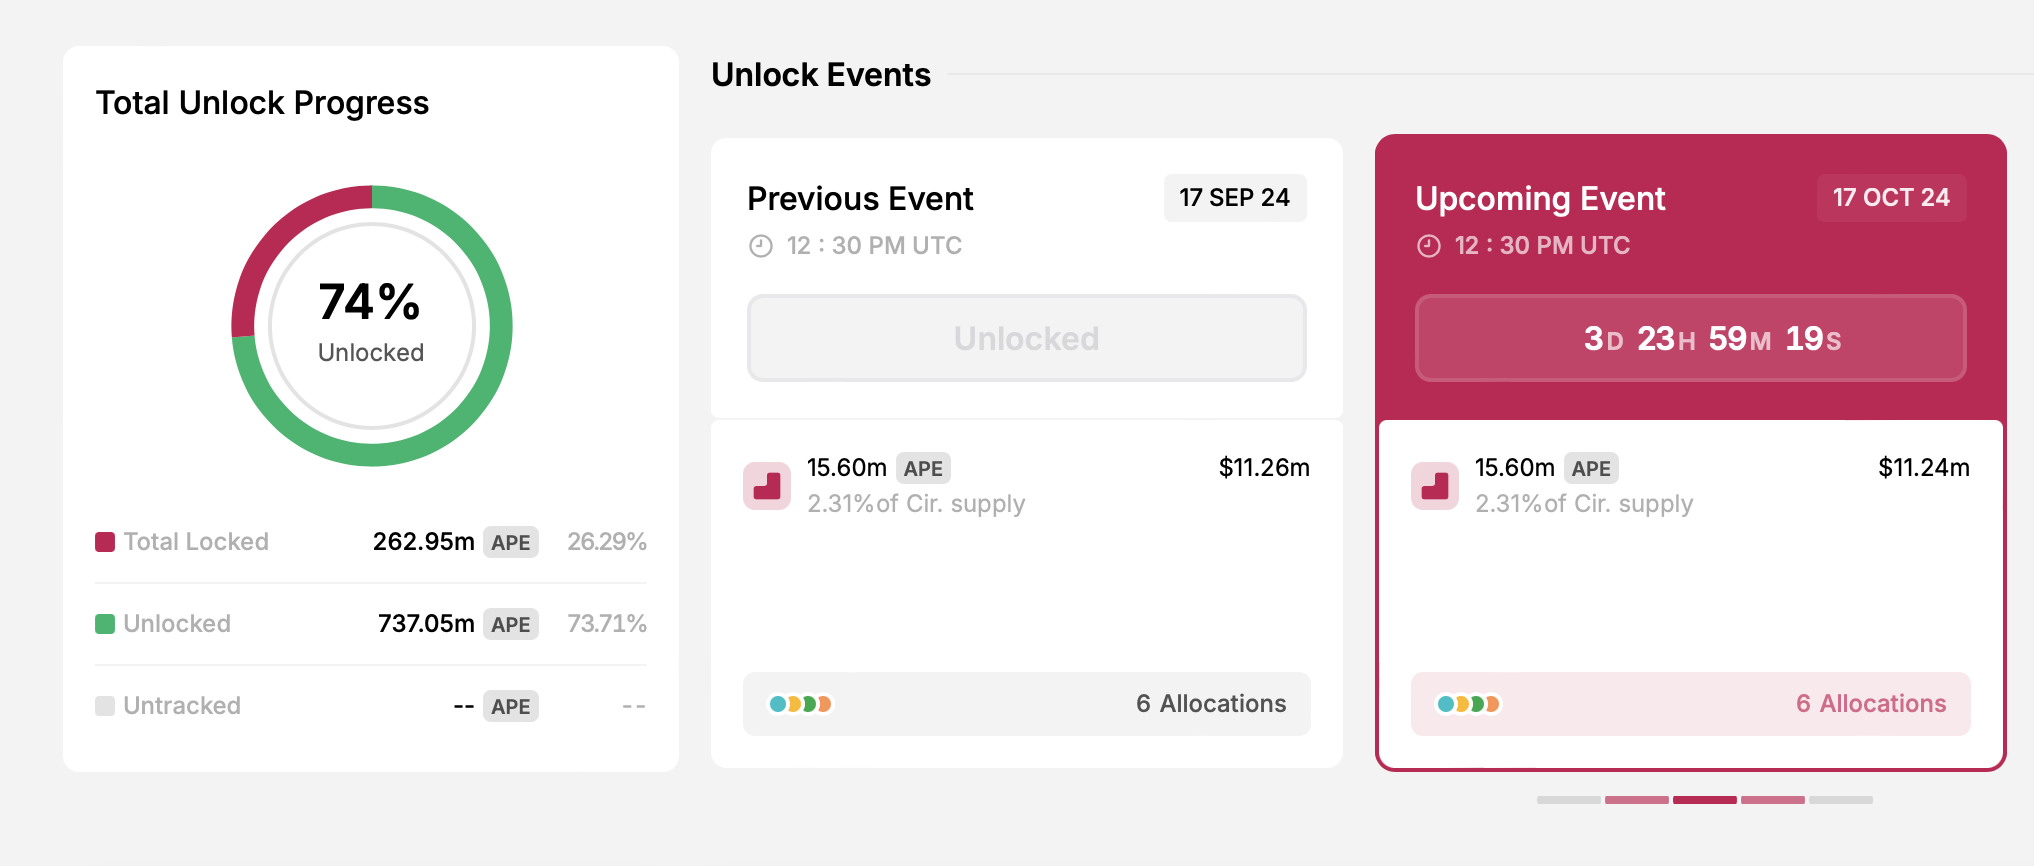This screenshot has height=866, width=2034.
Task: Click the Previous Event clock icon
Action: point(761,246)
